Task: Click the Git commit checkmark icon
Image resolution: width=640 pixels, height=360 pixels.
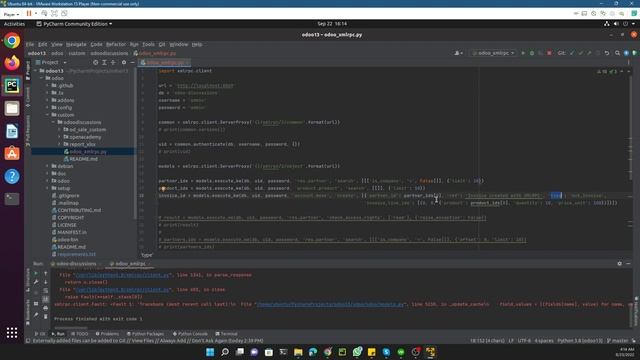Action: 580,53
